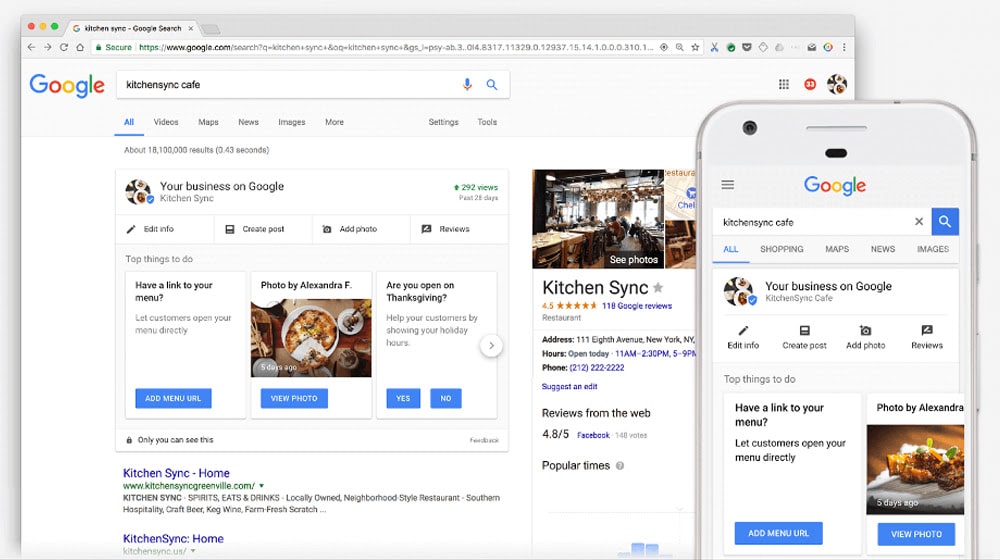Switch to the desktop Maps tab

point(208,122)
